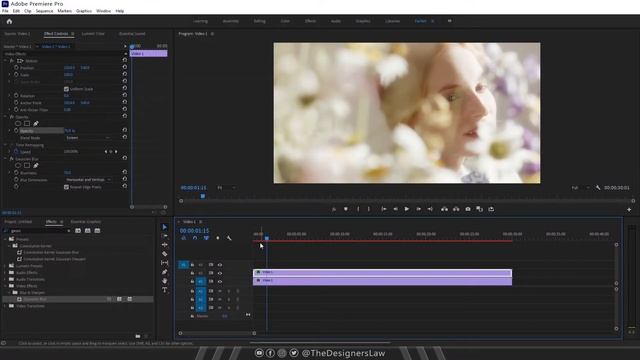Select the Hand tool
This screenshot has width=640, height=360.
coord(164,281)
